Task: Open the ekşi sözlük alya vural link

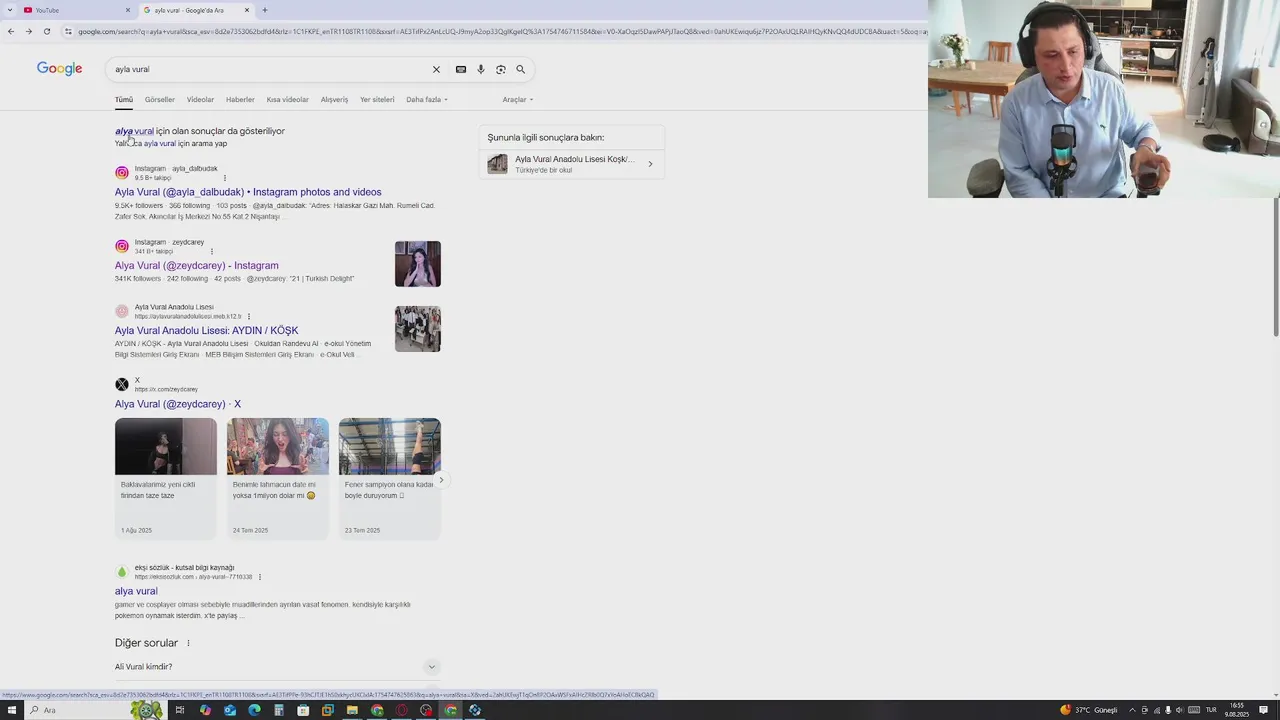Action: [136, 591]
